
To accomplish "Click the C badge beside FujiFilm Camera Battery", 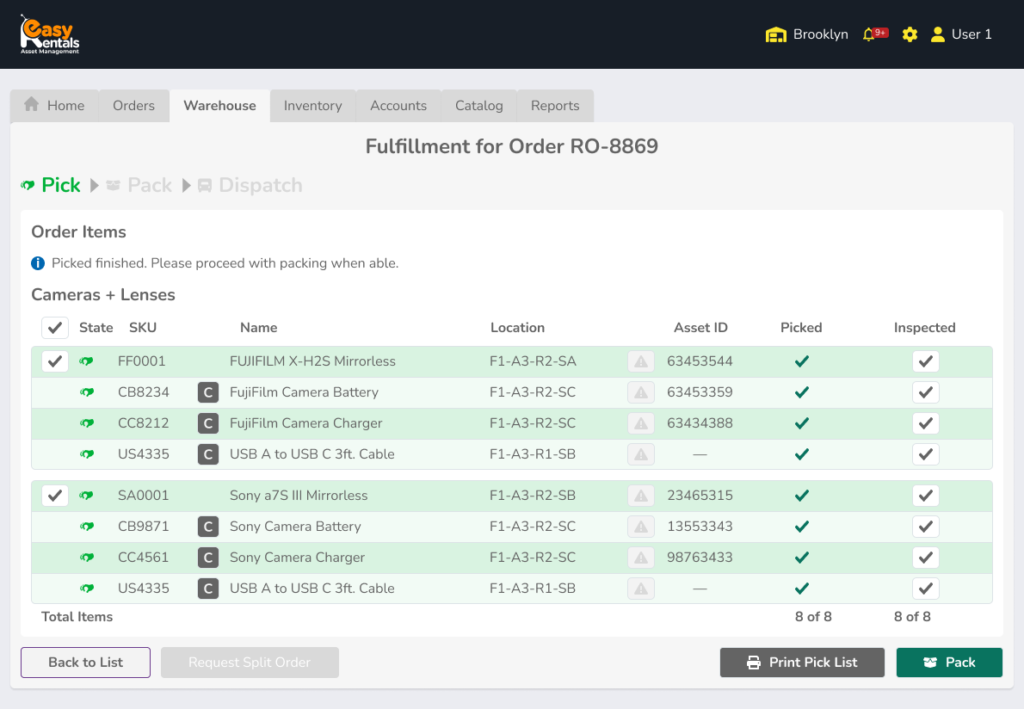I will click(x=208, y=392).
